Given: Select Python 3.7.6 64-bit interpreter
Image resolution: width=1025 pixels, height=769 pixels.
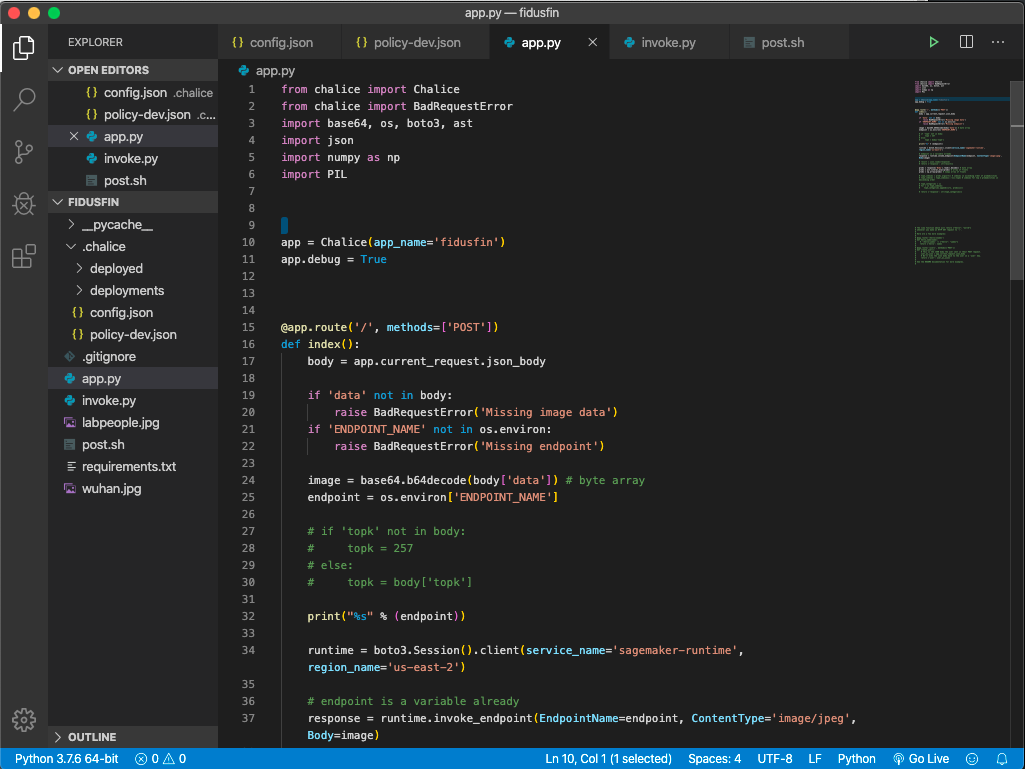Looking at the screenshot, I should pos(66,759).
